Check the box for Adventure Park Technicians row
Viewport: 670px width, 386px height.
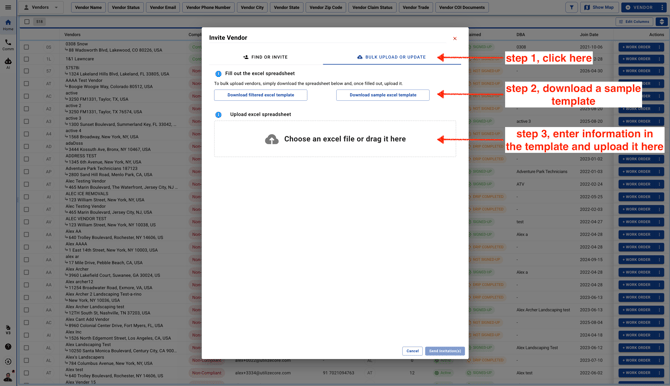[26, 171]
